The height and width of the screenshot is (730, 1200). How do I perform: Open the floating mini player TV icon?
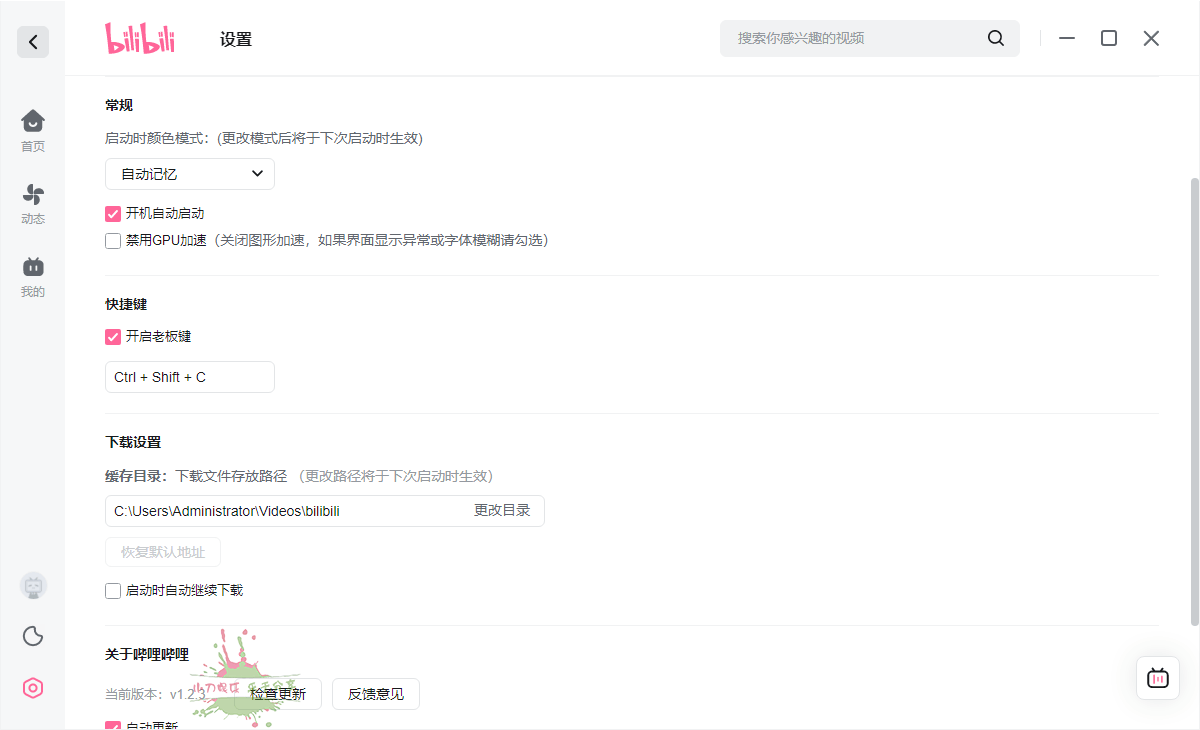point(1157,678)
